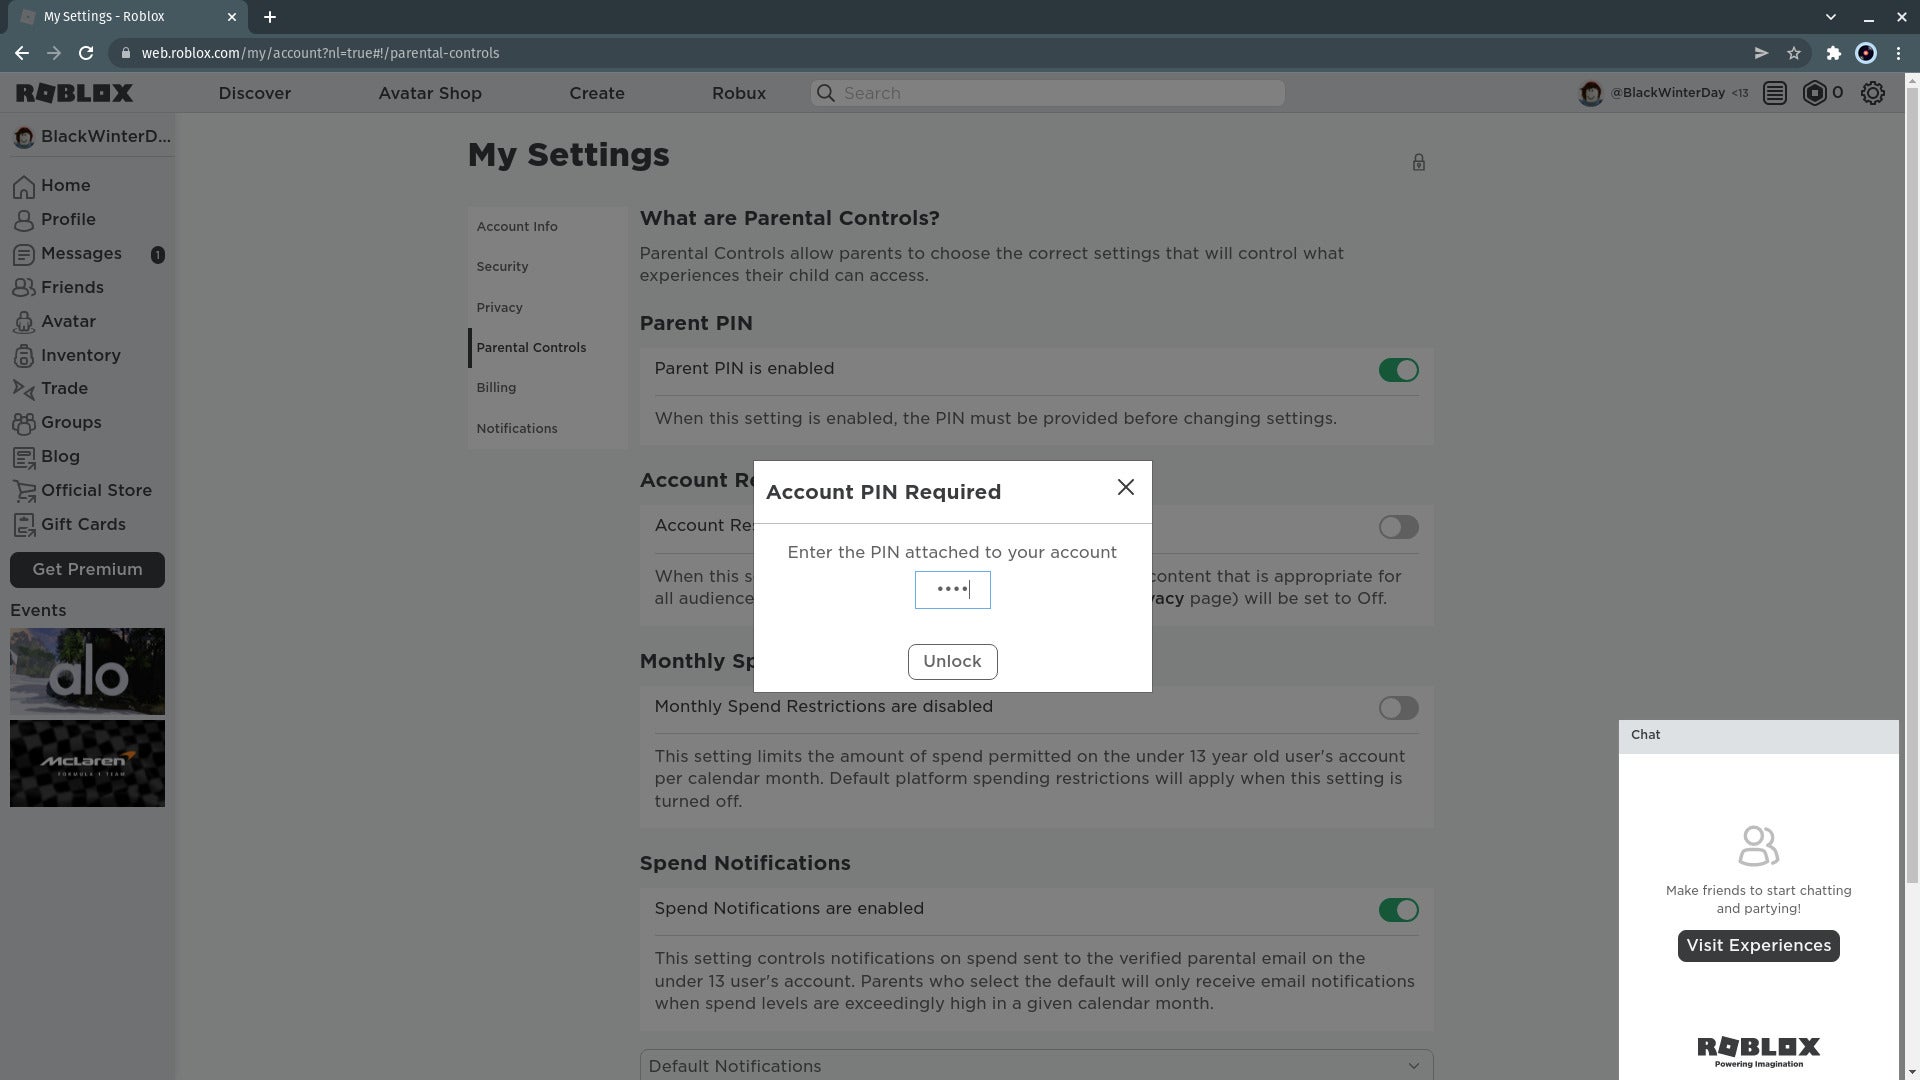
Task: Click the Get Premium button
Action: point(87,570)
